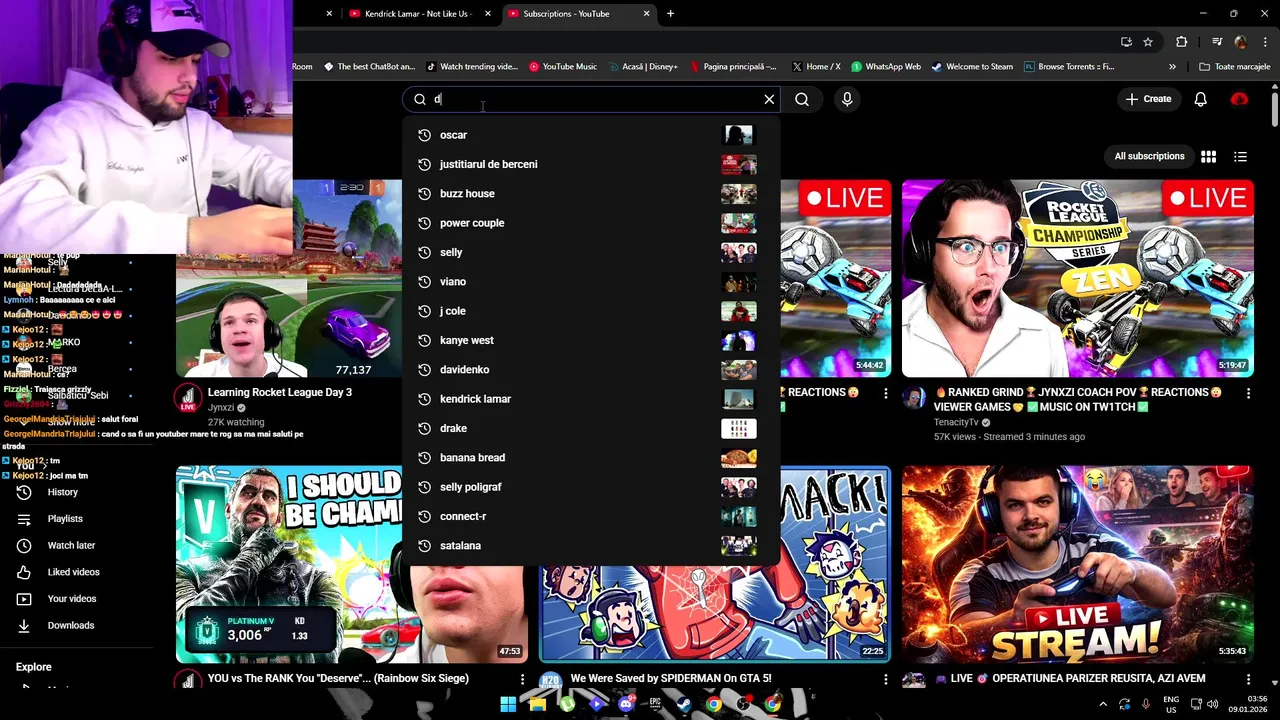Click the Create button
This screenshot has width=1280, height=720.
pos(1148,99)
